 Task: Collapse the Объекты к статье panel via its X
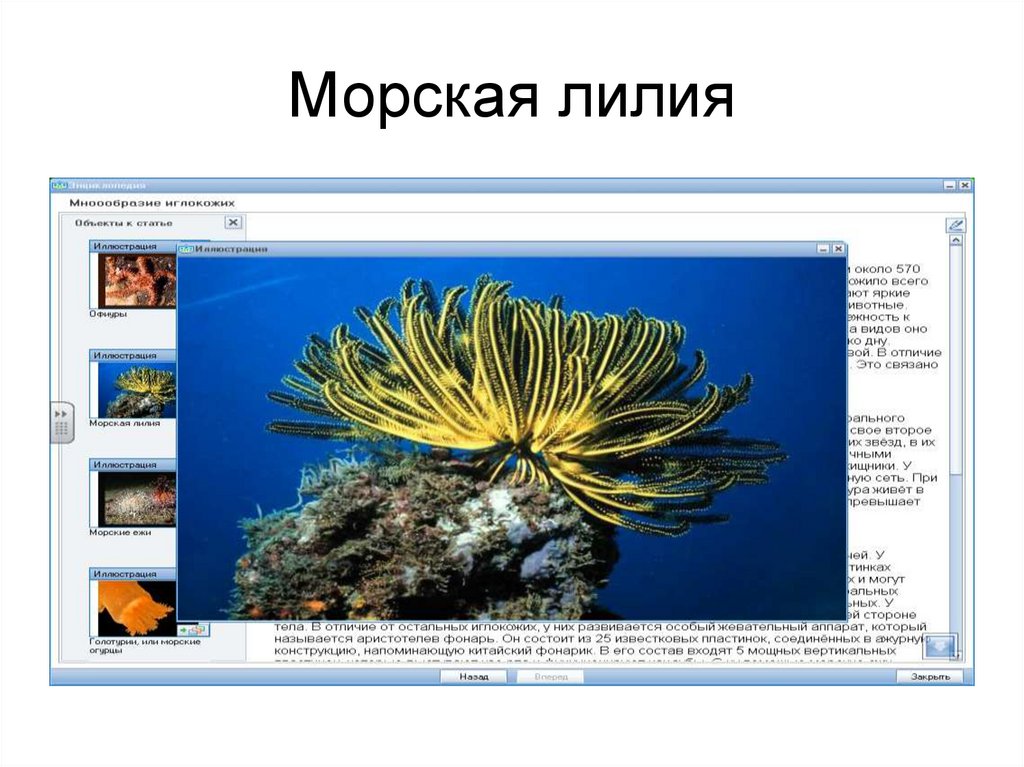[x=232, y=223]
